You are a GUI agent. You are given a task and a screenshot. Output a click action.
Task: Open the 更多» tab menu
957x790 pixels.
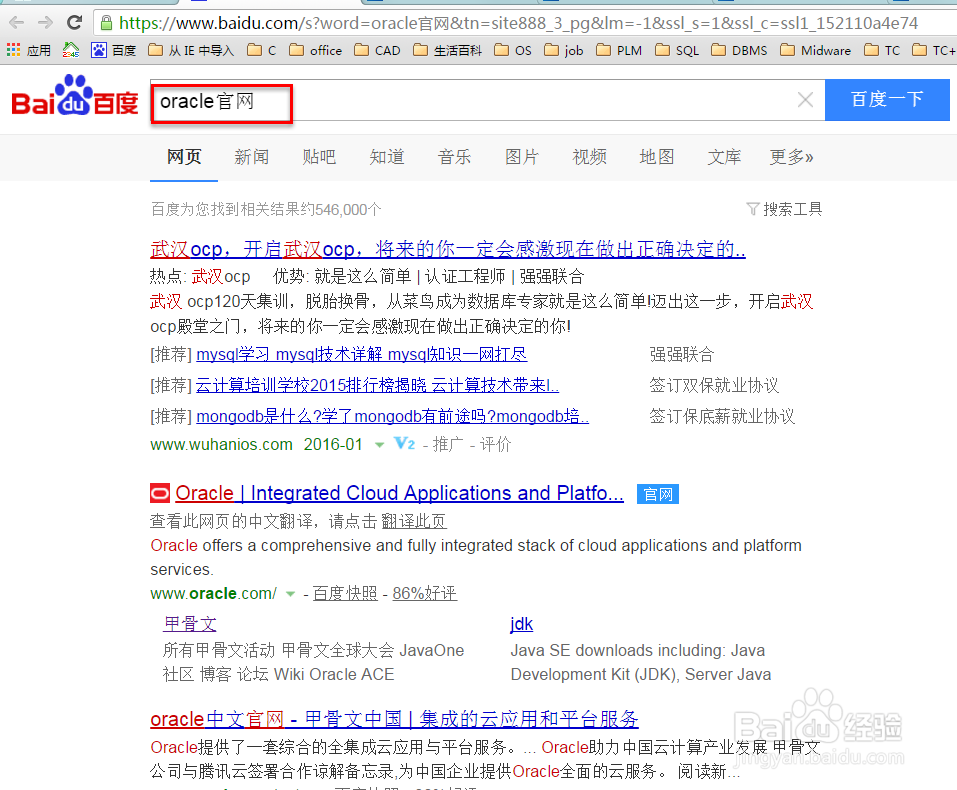click(x=791, y=157)
